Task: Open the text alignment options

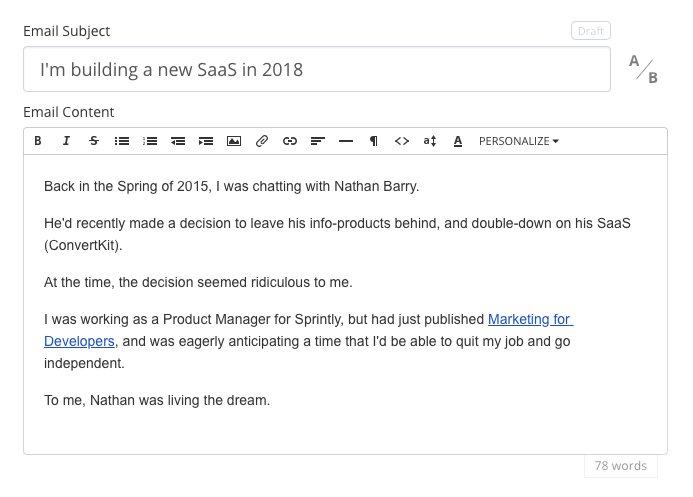Action: pyautogui.click(x=318, y=141)
